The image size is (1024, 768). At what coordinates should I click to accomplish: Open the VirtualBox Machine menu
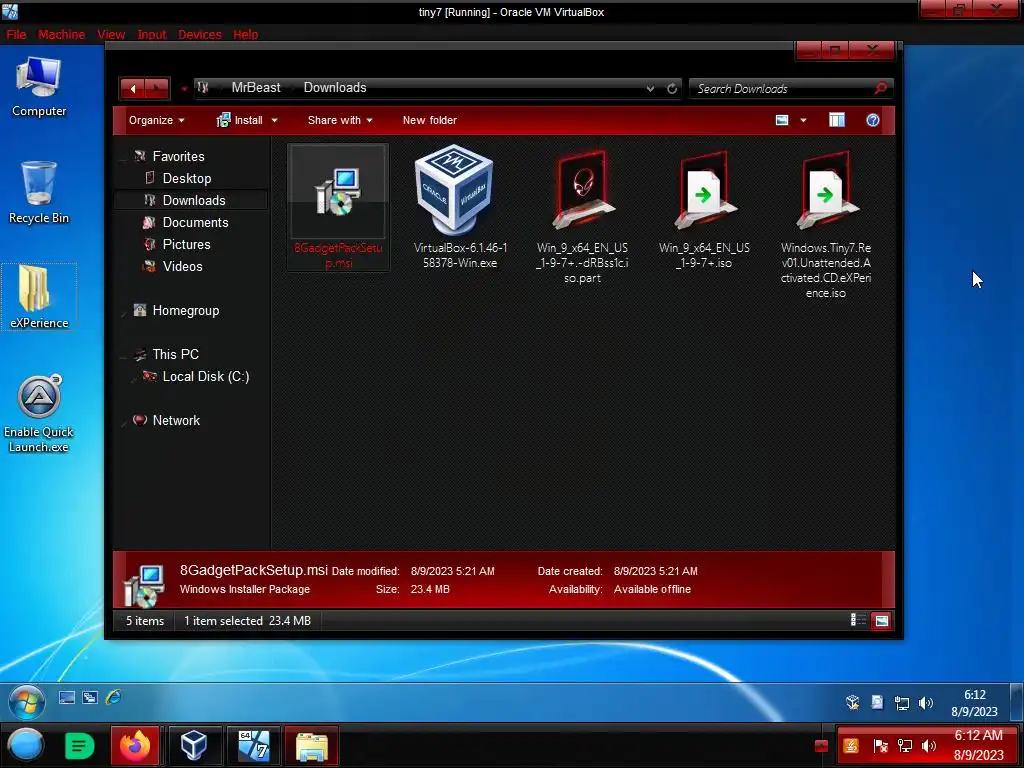coord(61,35)
